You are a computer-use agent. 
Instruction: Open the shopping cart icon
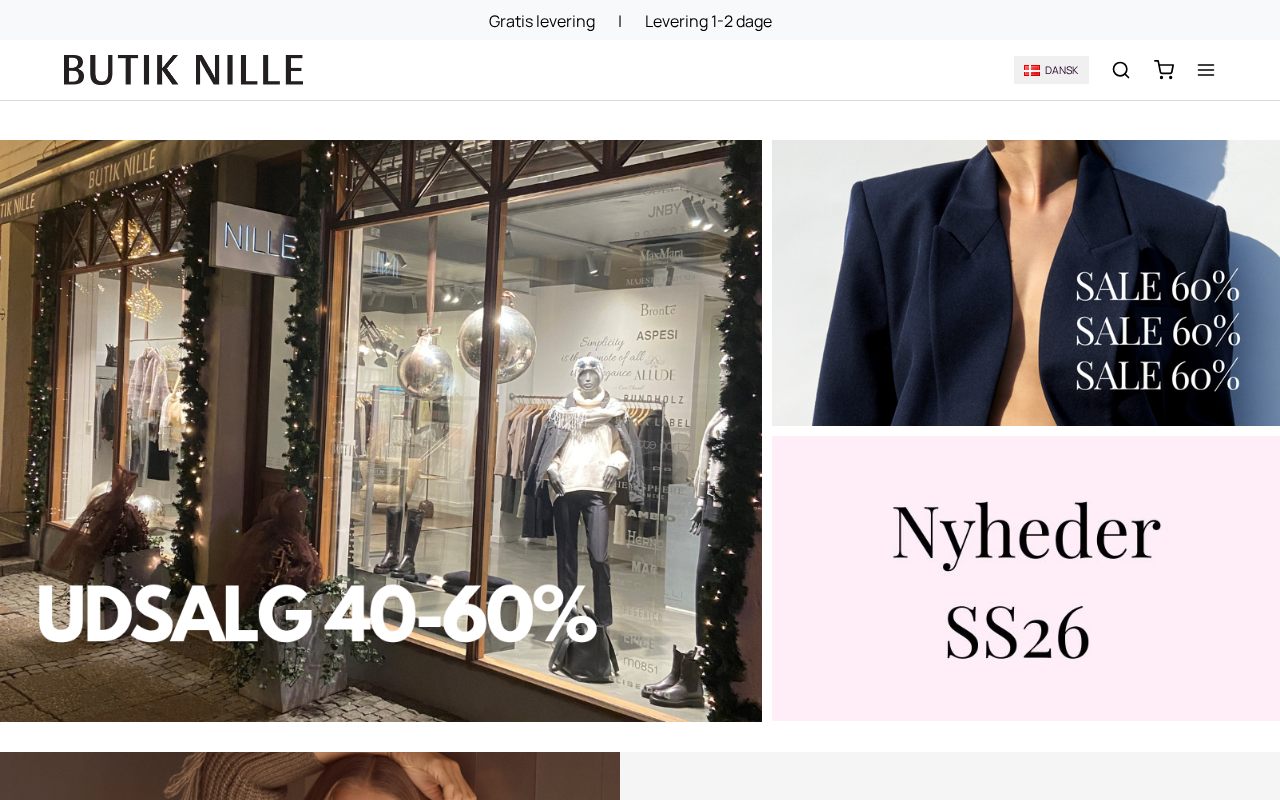coord(1164,70)
